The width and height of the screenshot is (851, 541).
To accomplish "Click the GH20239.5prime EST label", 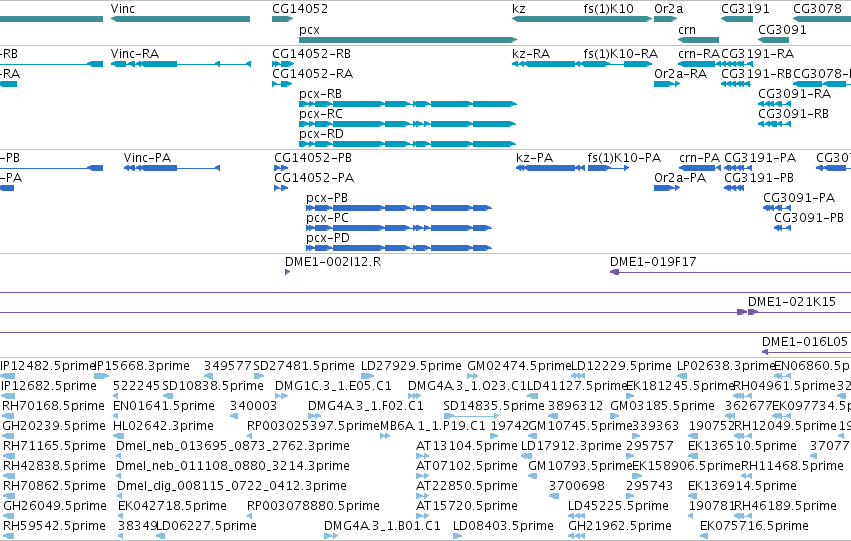I will [x=54, y=425].
